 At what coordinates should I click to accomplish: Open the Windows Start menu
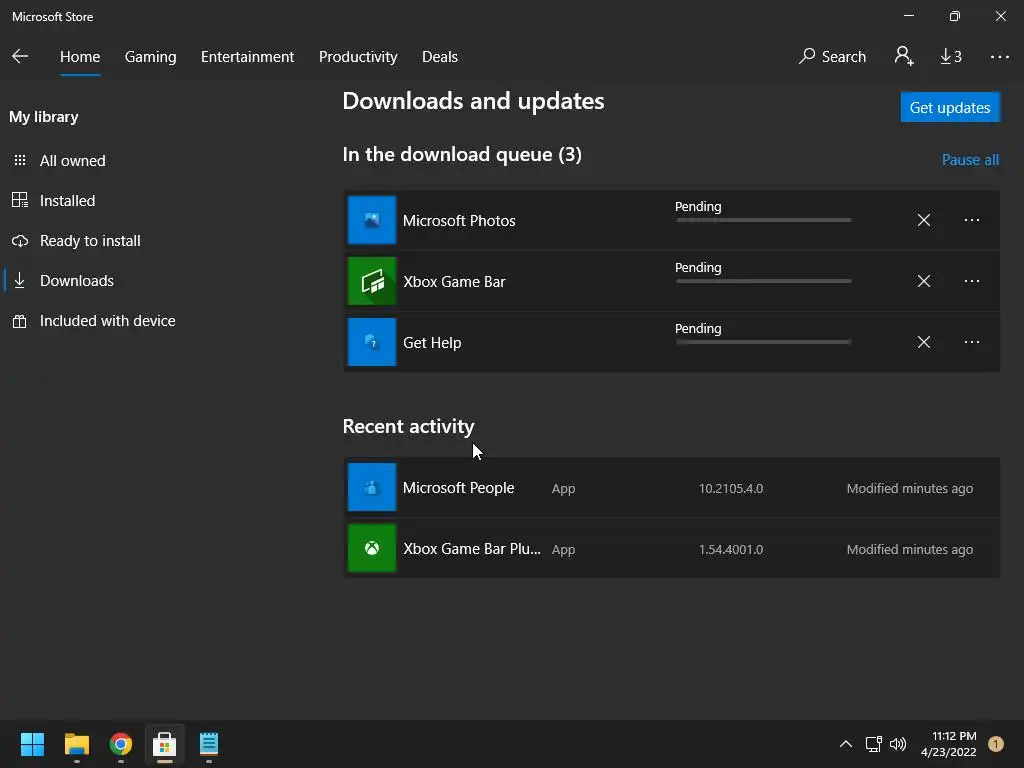[x=32, y=744]
